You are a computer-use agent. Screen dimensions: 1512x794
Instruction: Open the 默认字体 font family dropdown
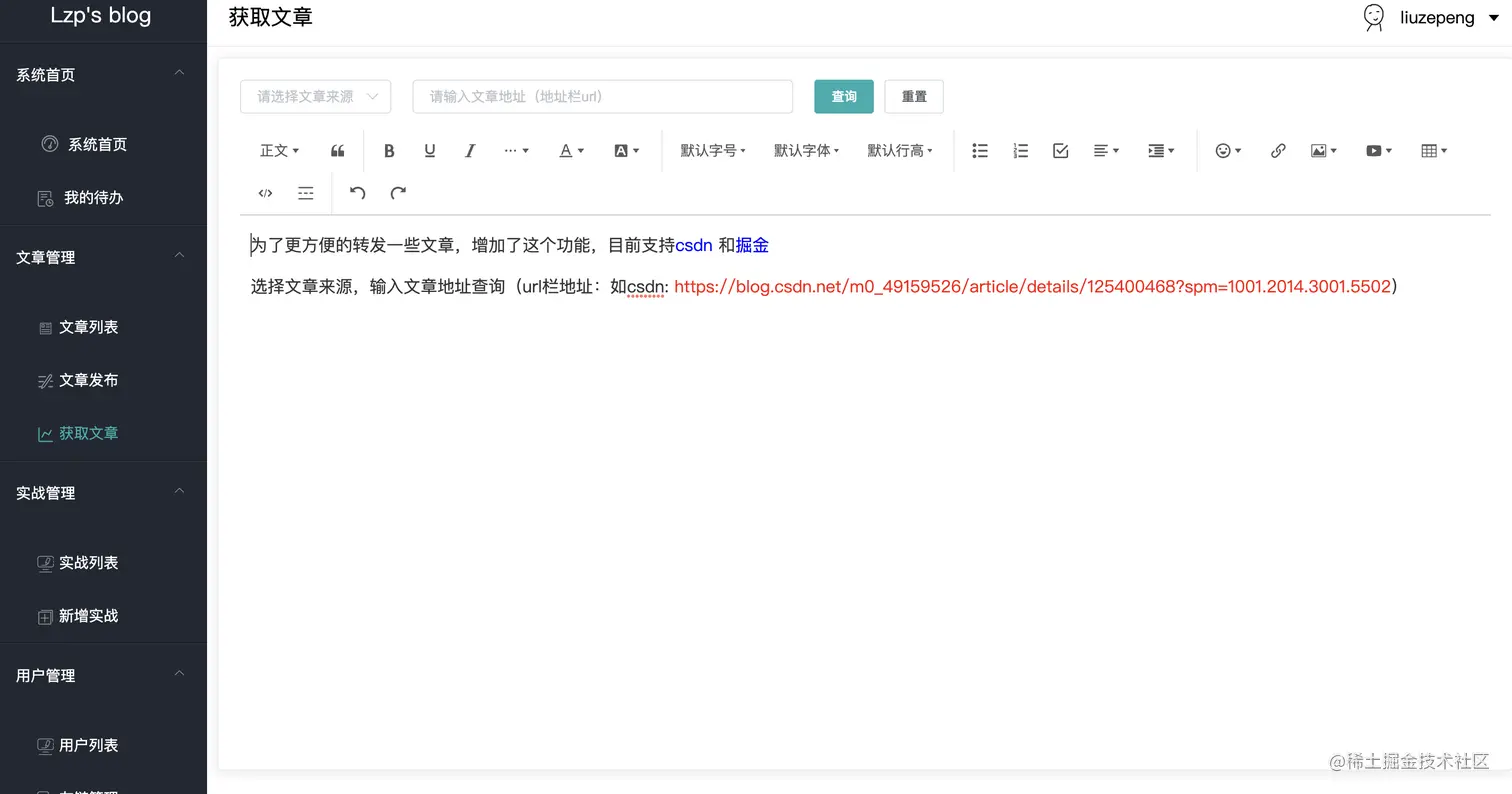806,151
